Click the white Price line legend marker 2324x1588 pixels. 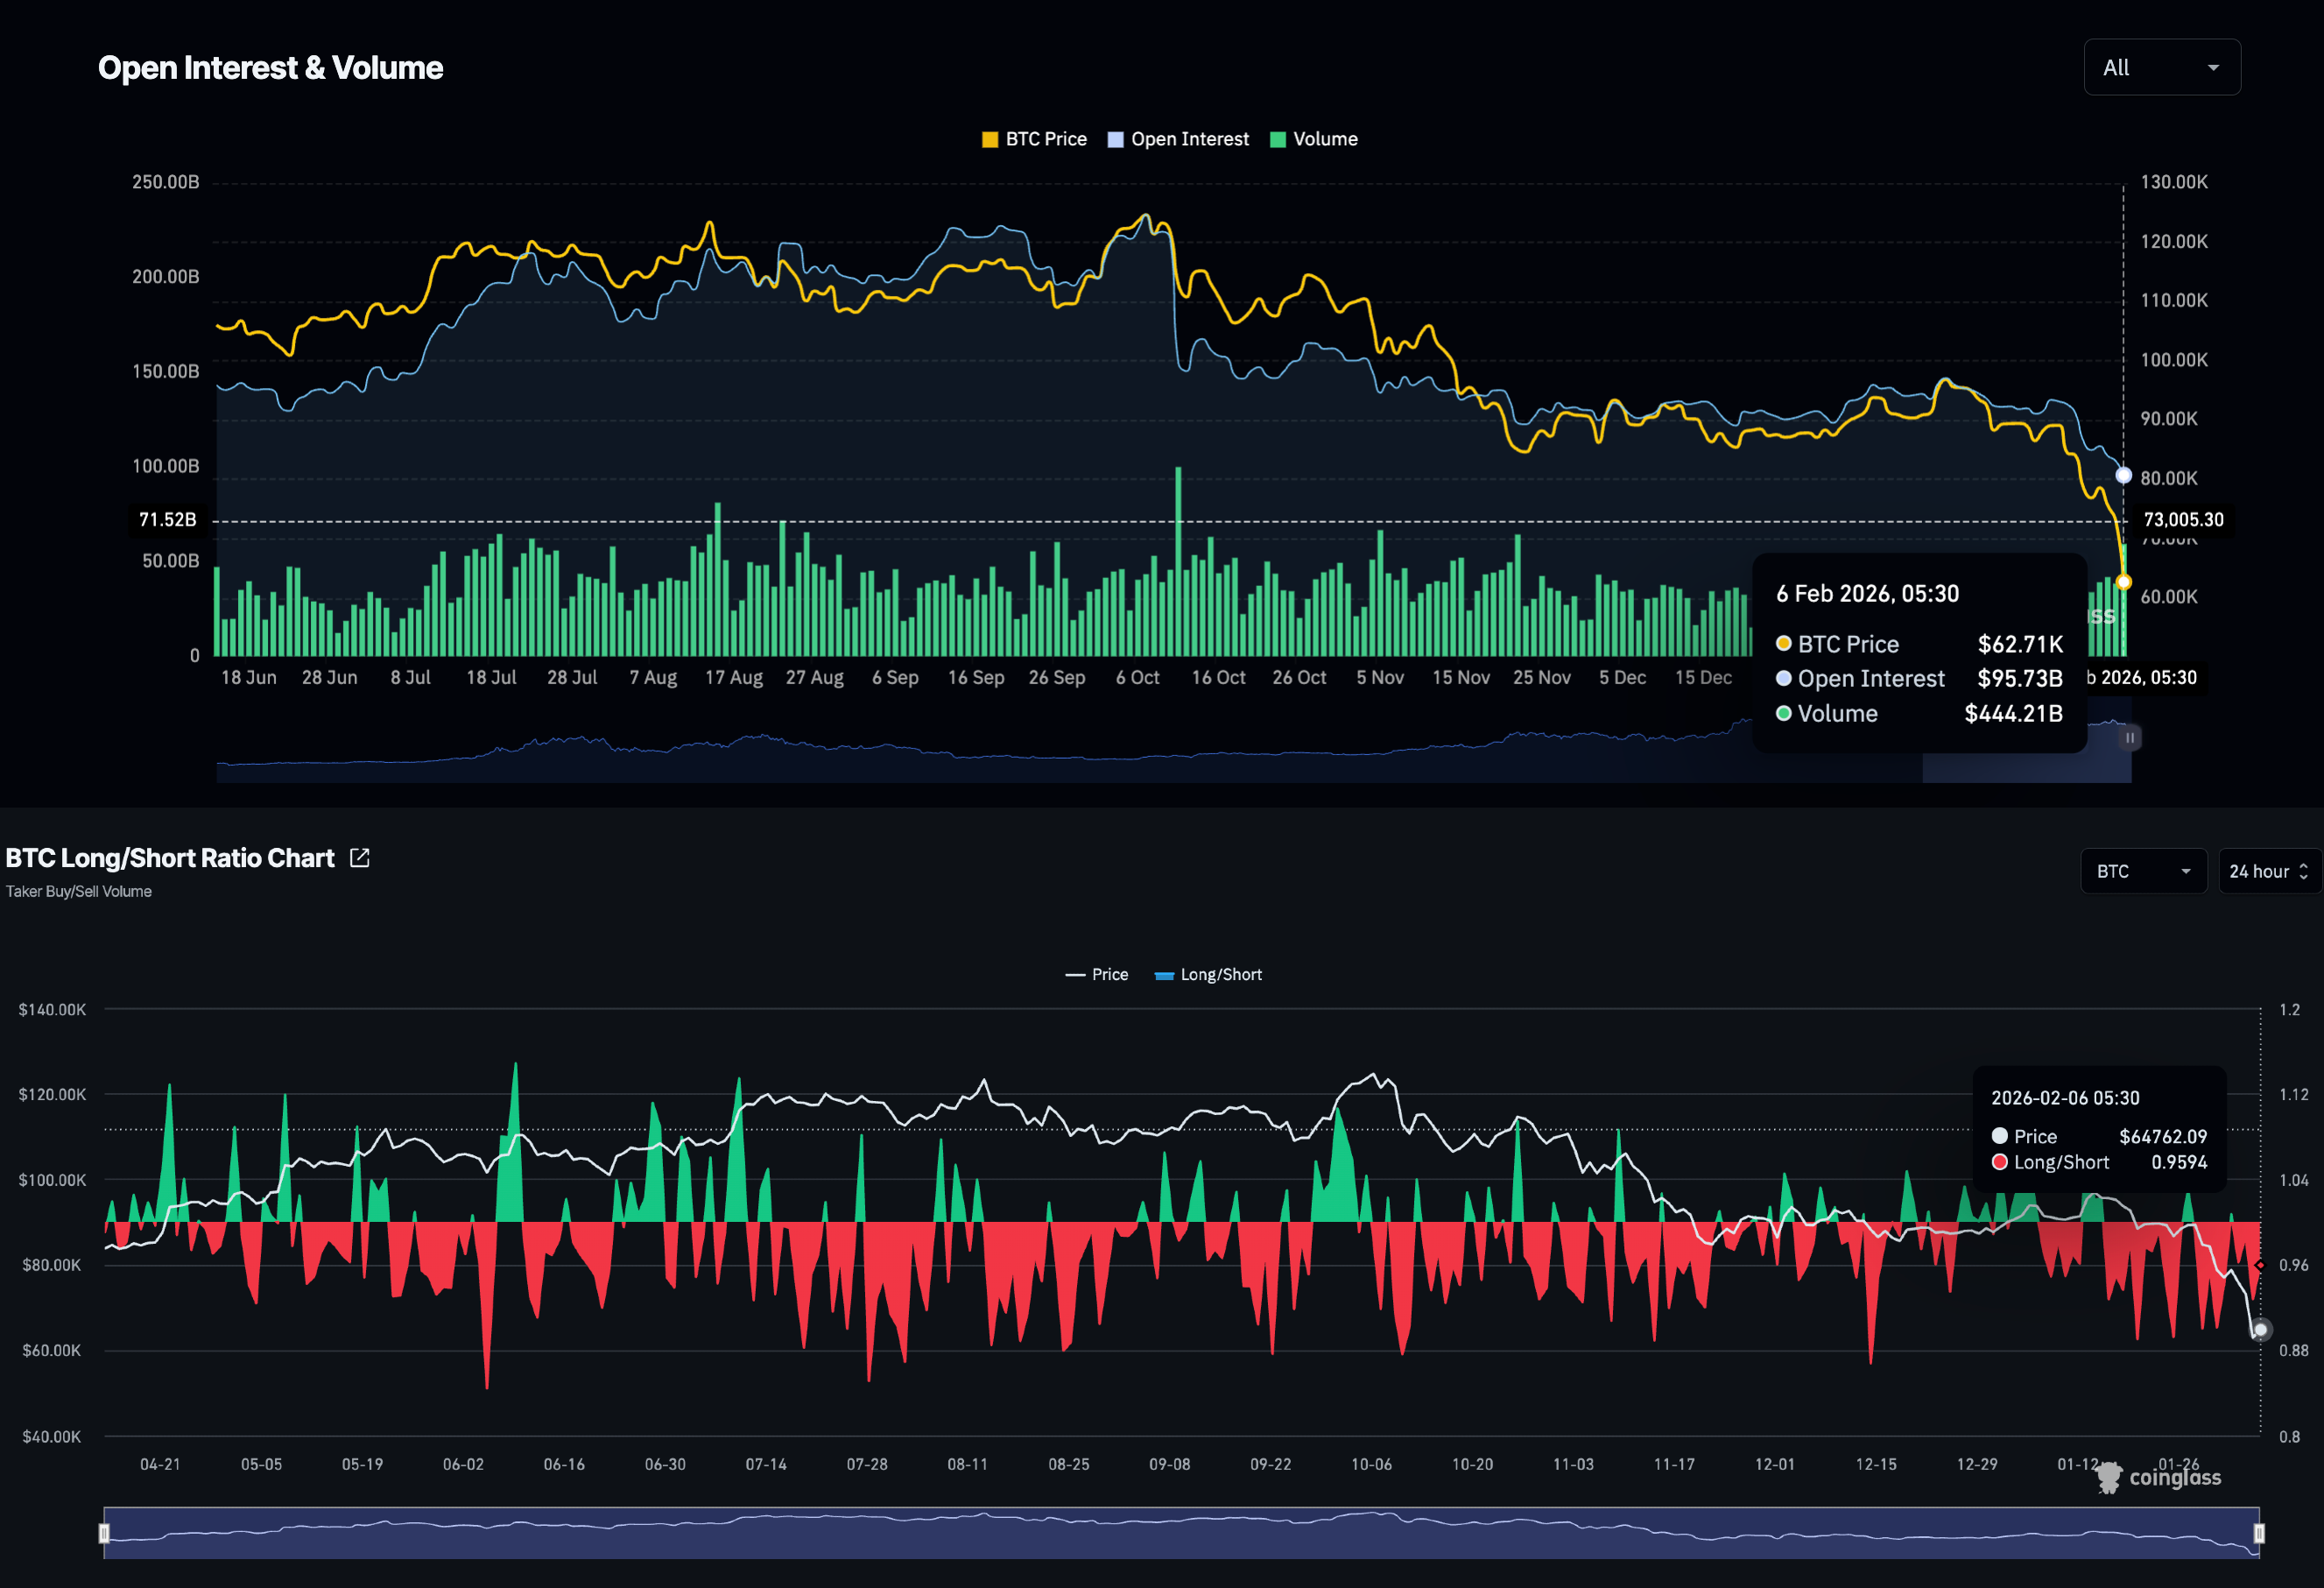(x=1075, y=975)
